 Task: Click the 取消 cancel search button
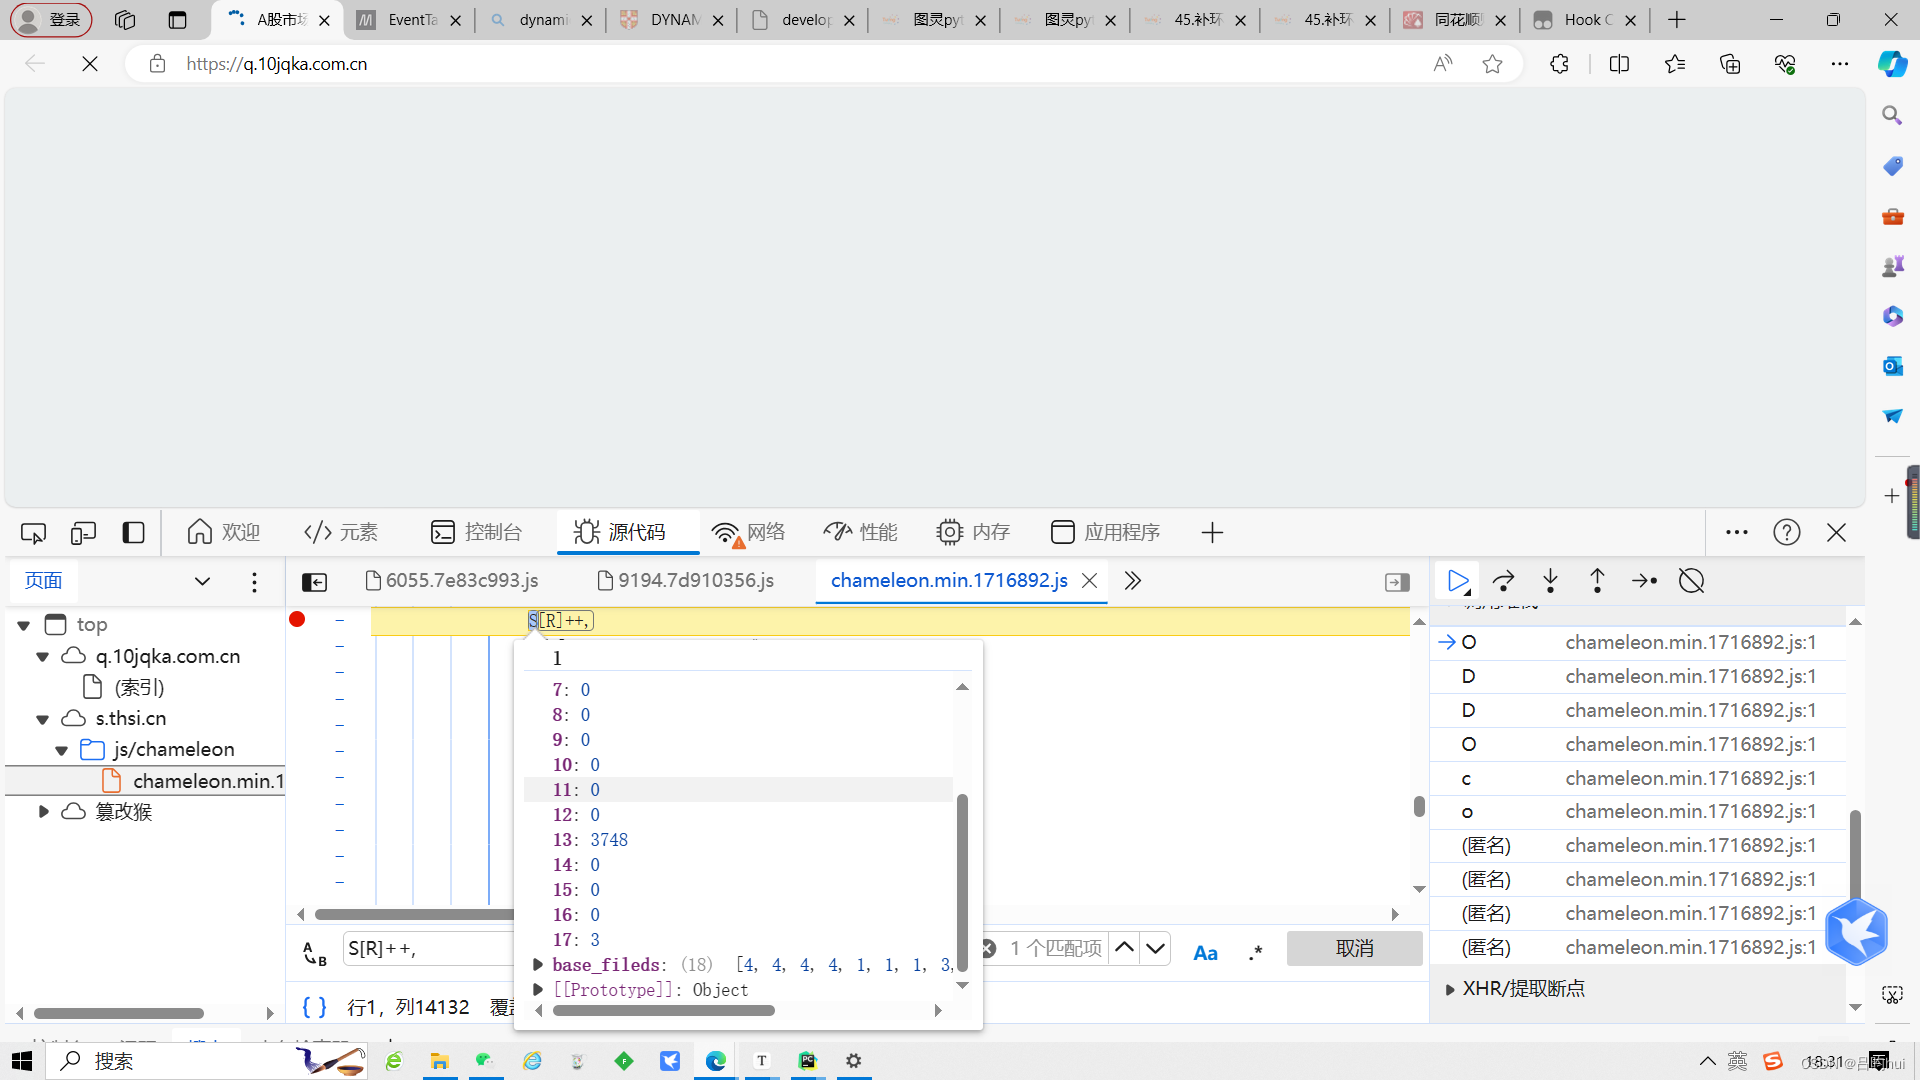click(1354, 949)
